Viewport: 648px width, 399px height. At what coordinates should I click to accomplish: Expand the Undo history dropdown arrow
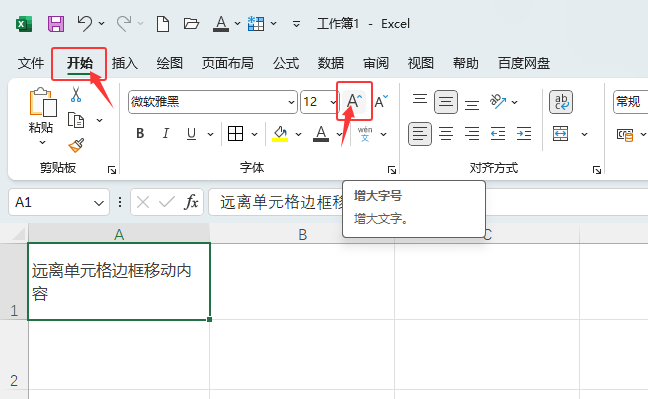pos(102,24)
